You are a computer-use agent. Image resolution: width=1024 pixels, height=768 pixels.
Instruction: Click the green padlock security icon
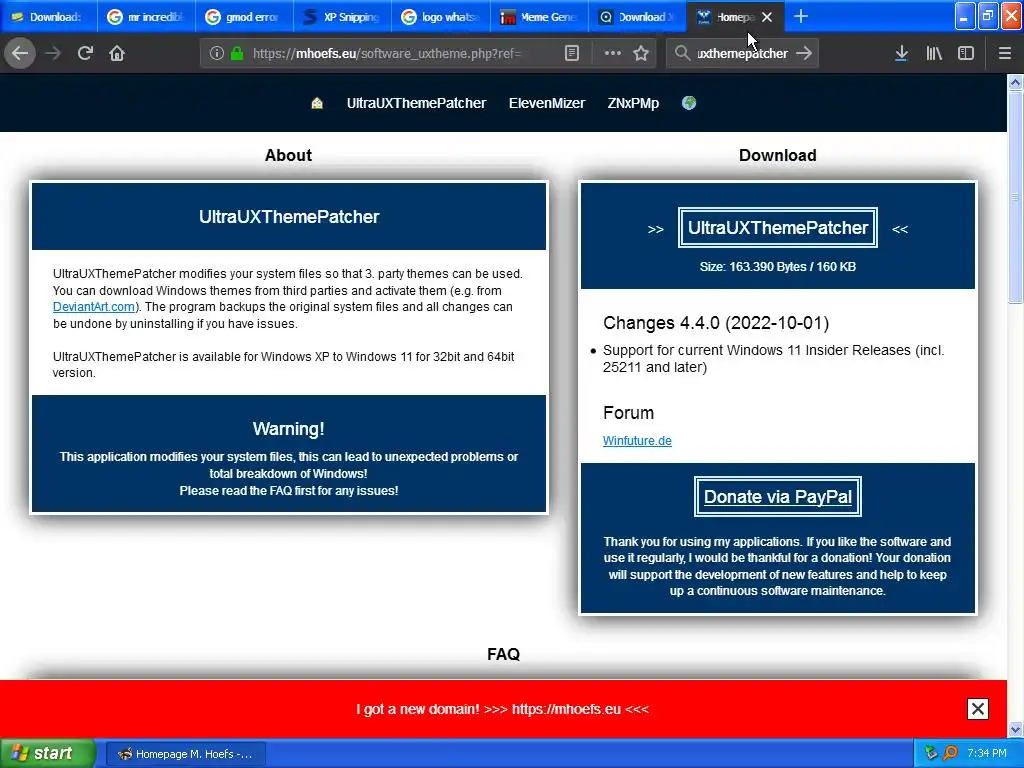coord(236,53)
